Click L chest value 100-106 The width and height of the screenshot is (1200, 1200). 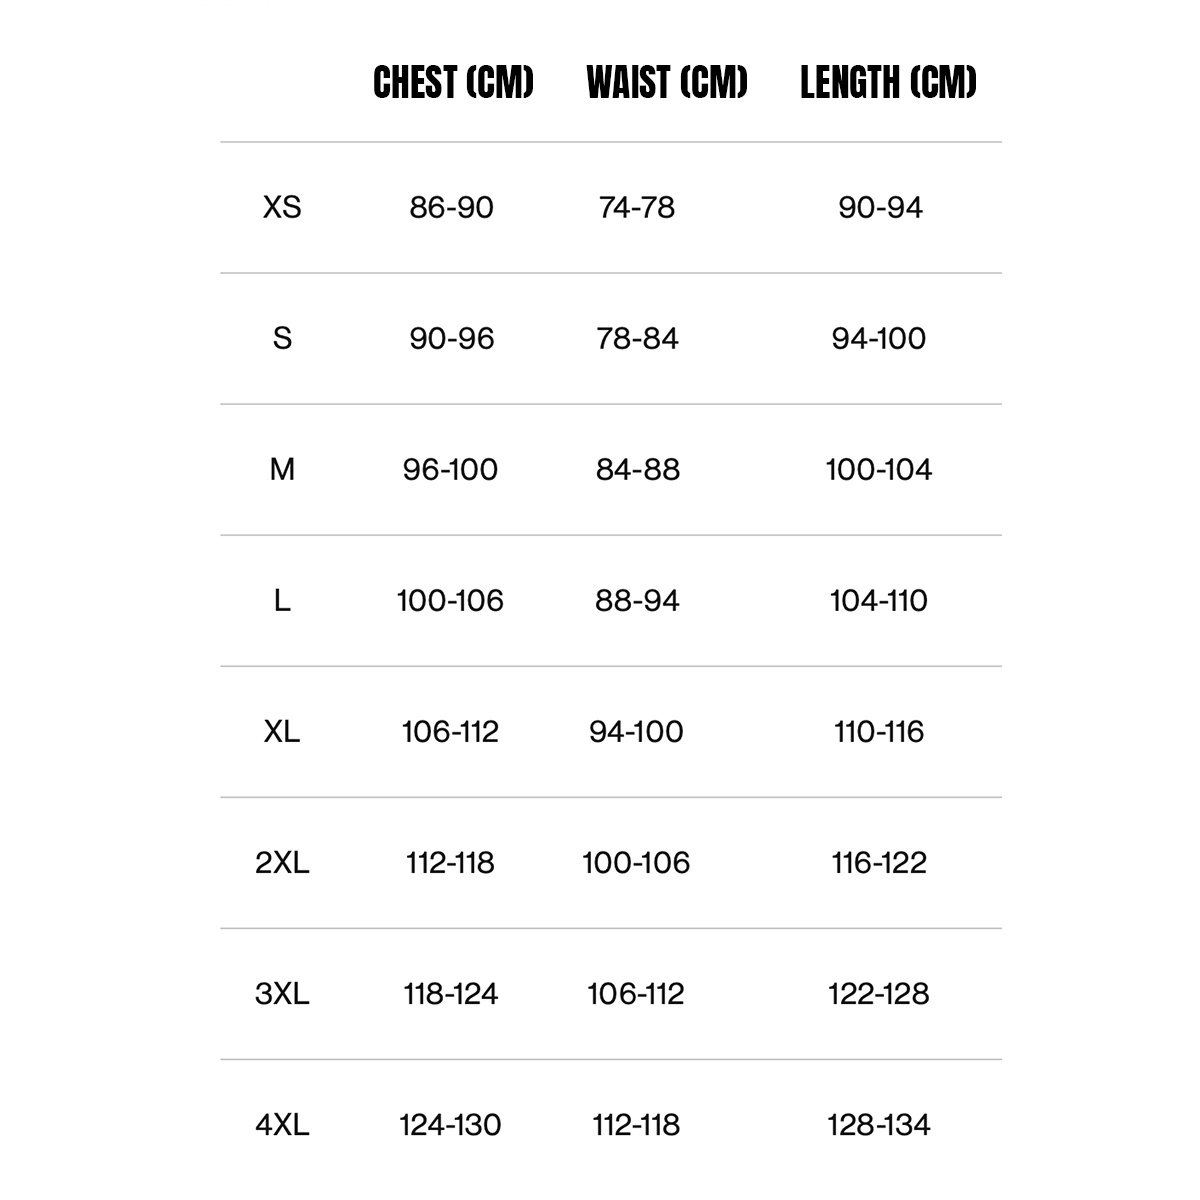[x=450, y=600]
